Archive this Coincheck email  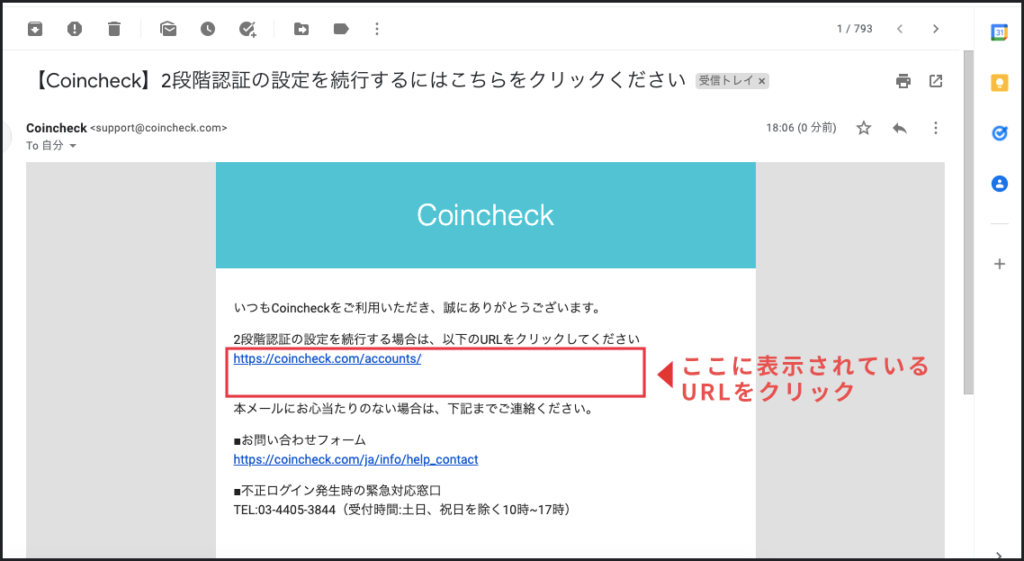(x=35, y=29)
